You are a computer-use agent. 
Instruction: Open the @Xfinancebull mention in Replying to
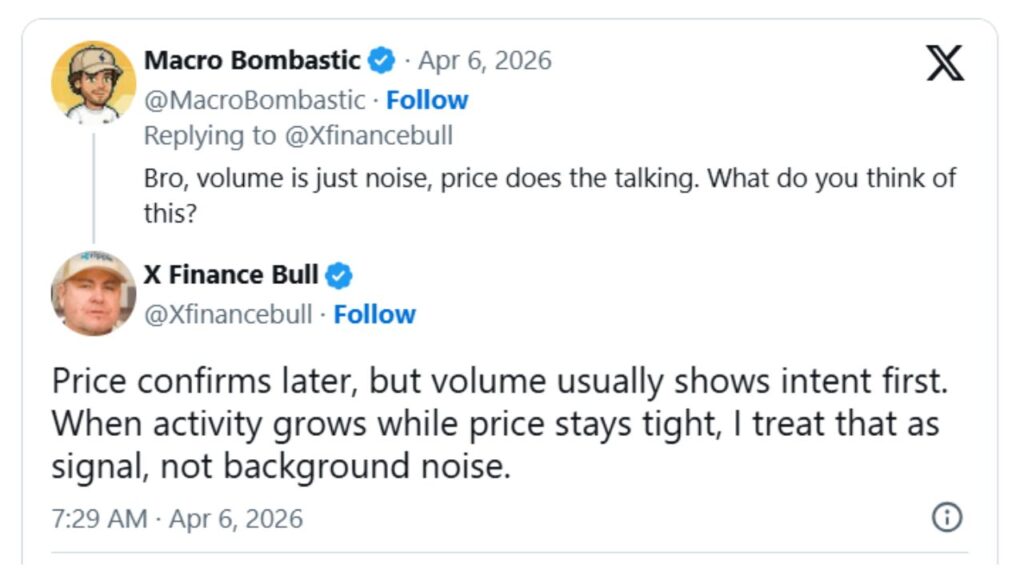coord(368,135)
